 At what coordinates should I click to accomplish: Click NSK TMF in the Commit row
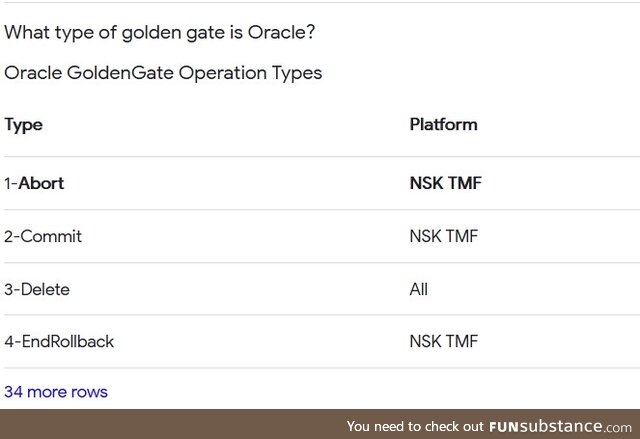coord(444,236)
